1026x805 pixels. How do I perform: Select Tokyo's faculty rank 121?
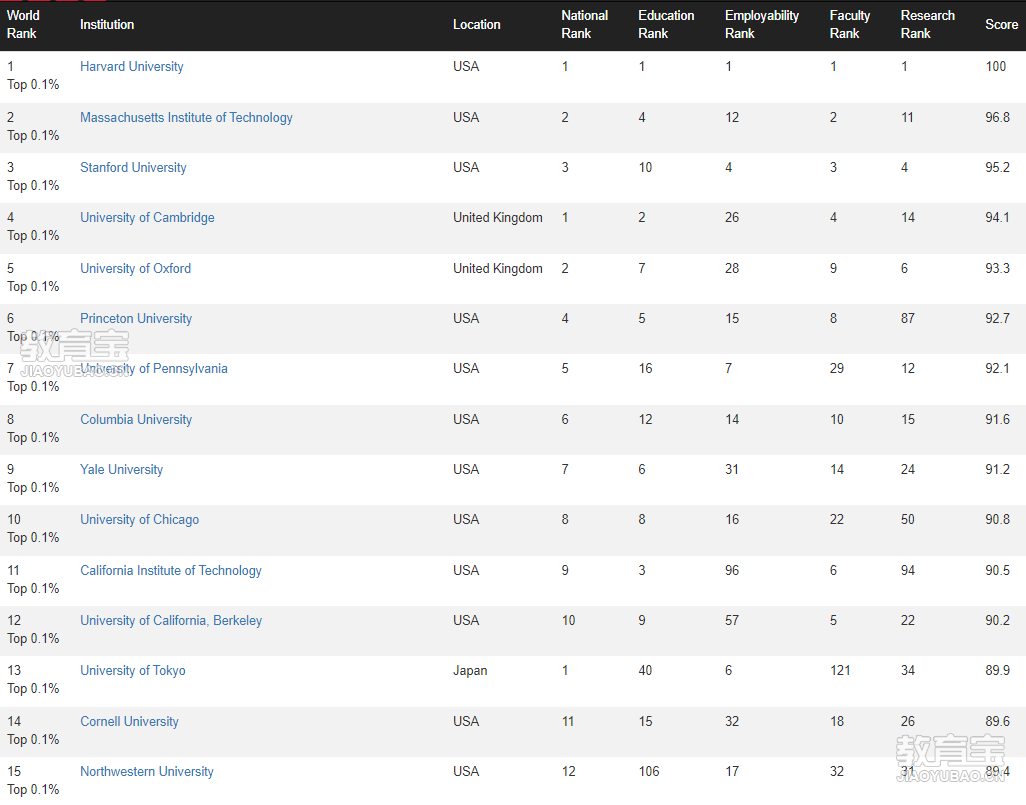pos(840,671)
